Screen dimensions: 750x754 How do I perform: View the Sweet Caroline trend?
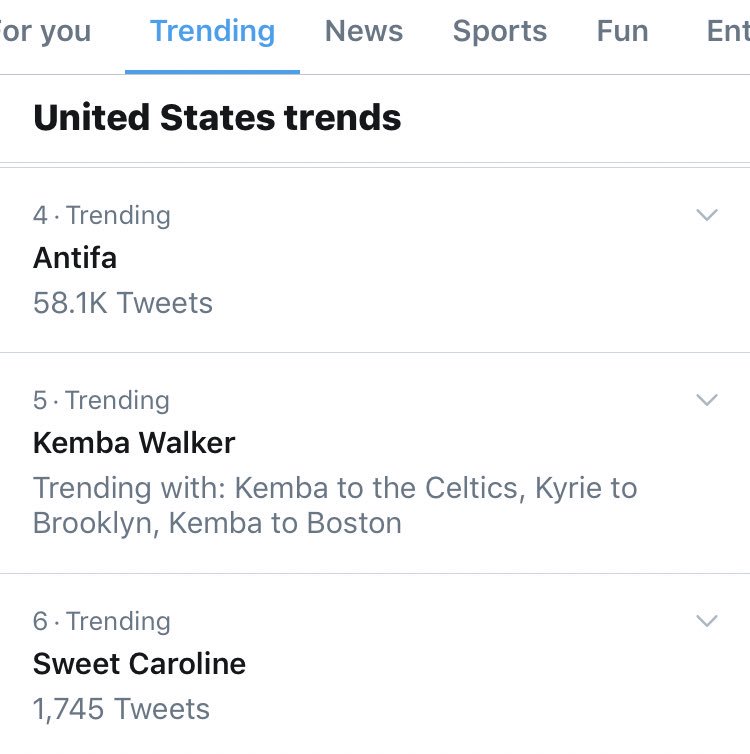[139, 664]
